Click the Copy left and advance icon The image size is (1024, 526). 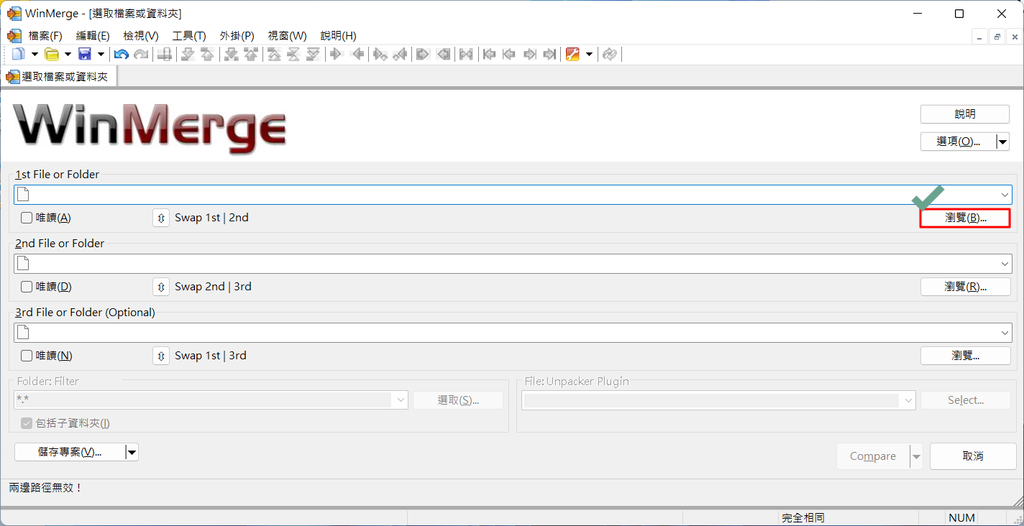400,54
